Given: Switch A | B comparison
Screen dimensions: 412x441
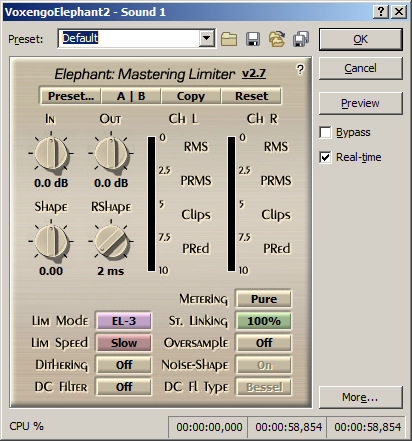Looking at the screenshot, I should coord(131,96).
